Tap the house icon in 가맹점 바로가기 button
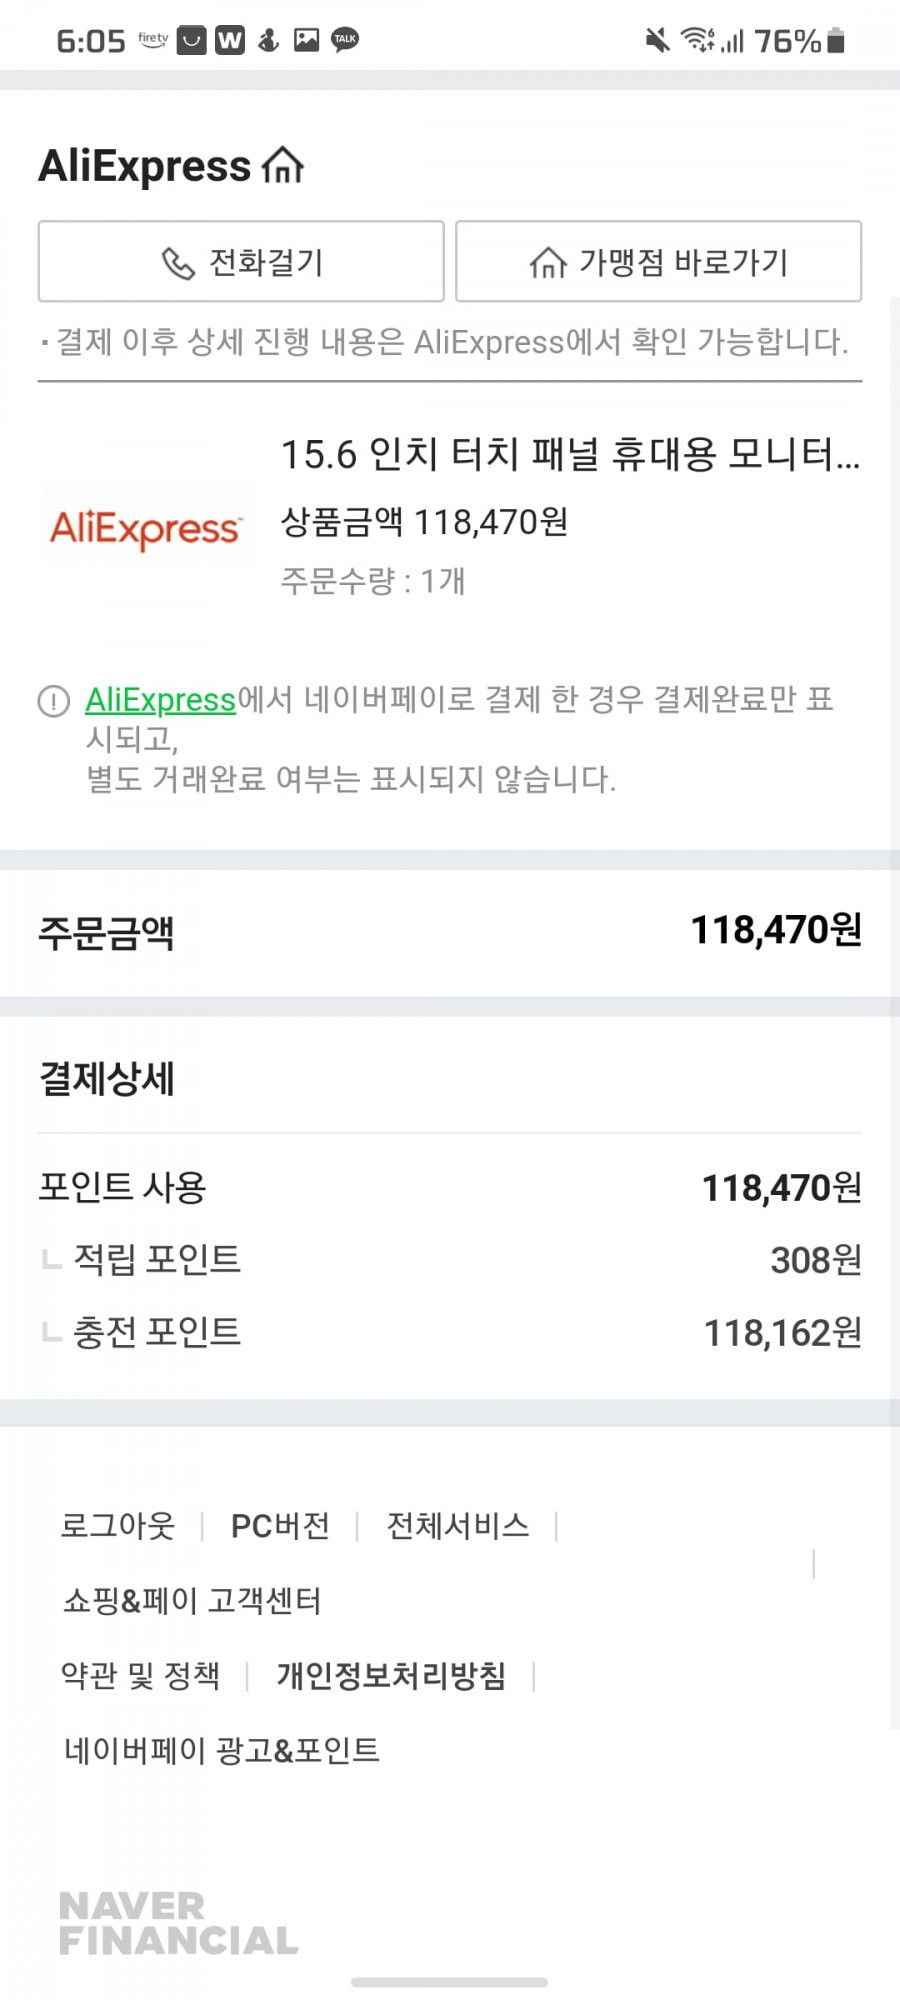The width and height of the screenshot is (900, 2000). click(548, 263)
